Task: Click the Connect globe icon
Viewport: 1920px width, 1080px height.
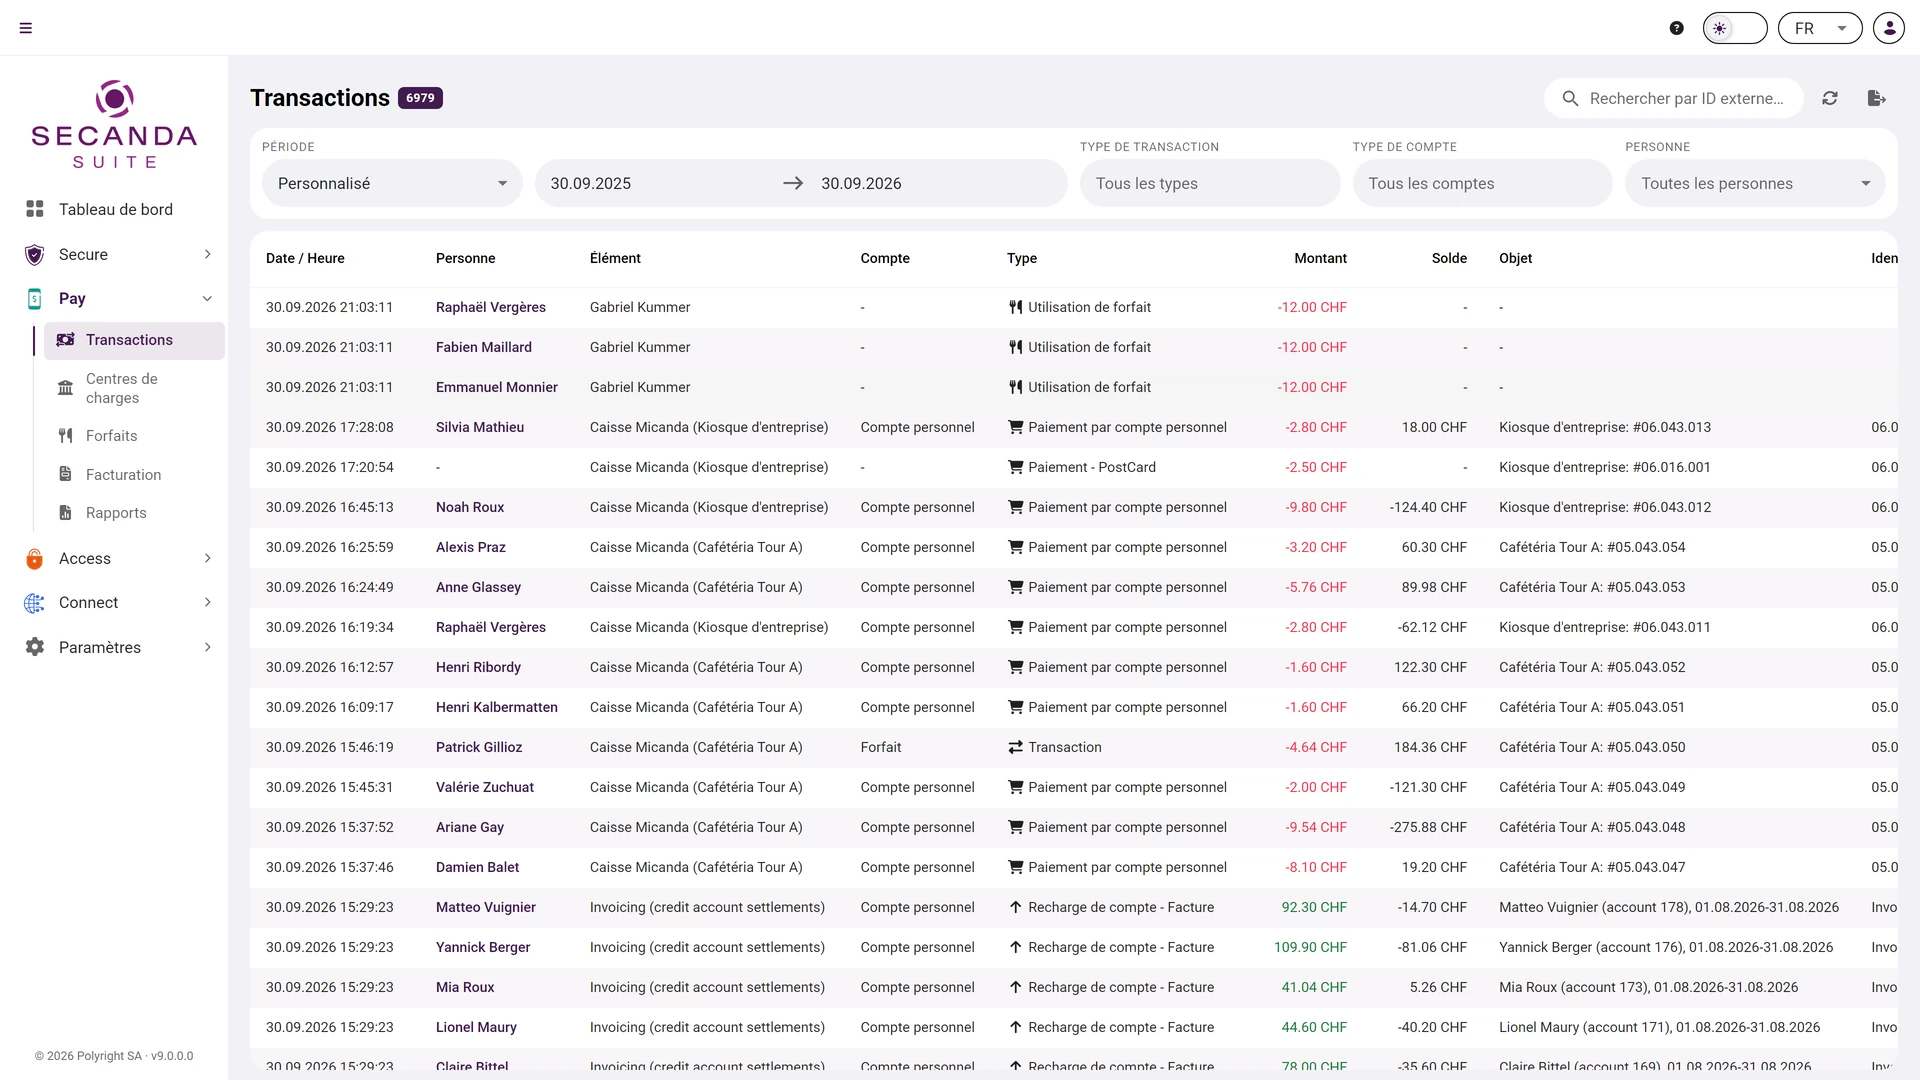Action: point(35,603)
